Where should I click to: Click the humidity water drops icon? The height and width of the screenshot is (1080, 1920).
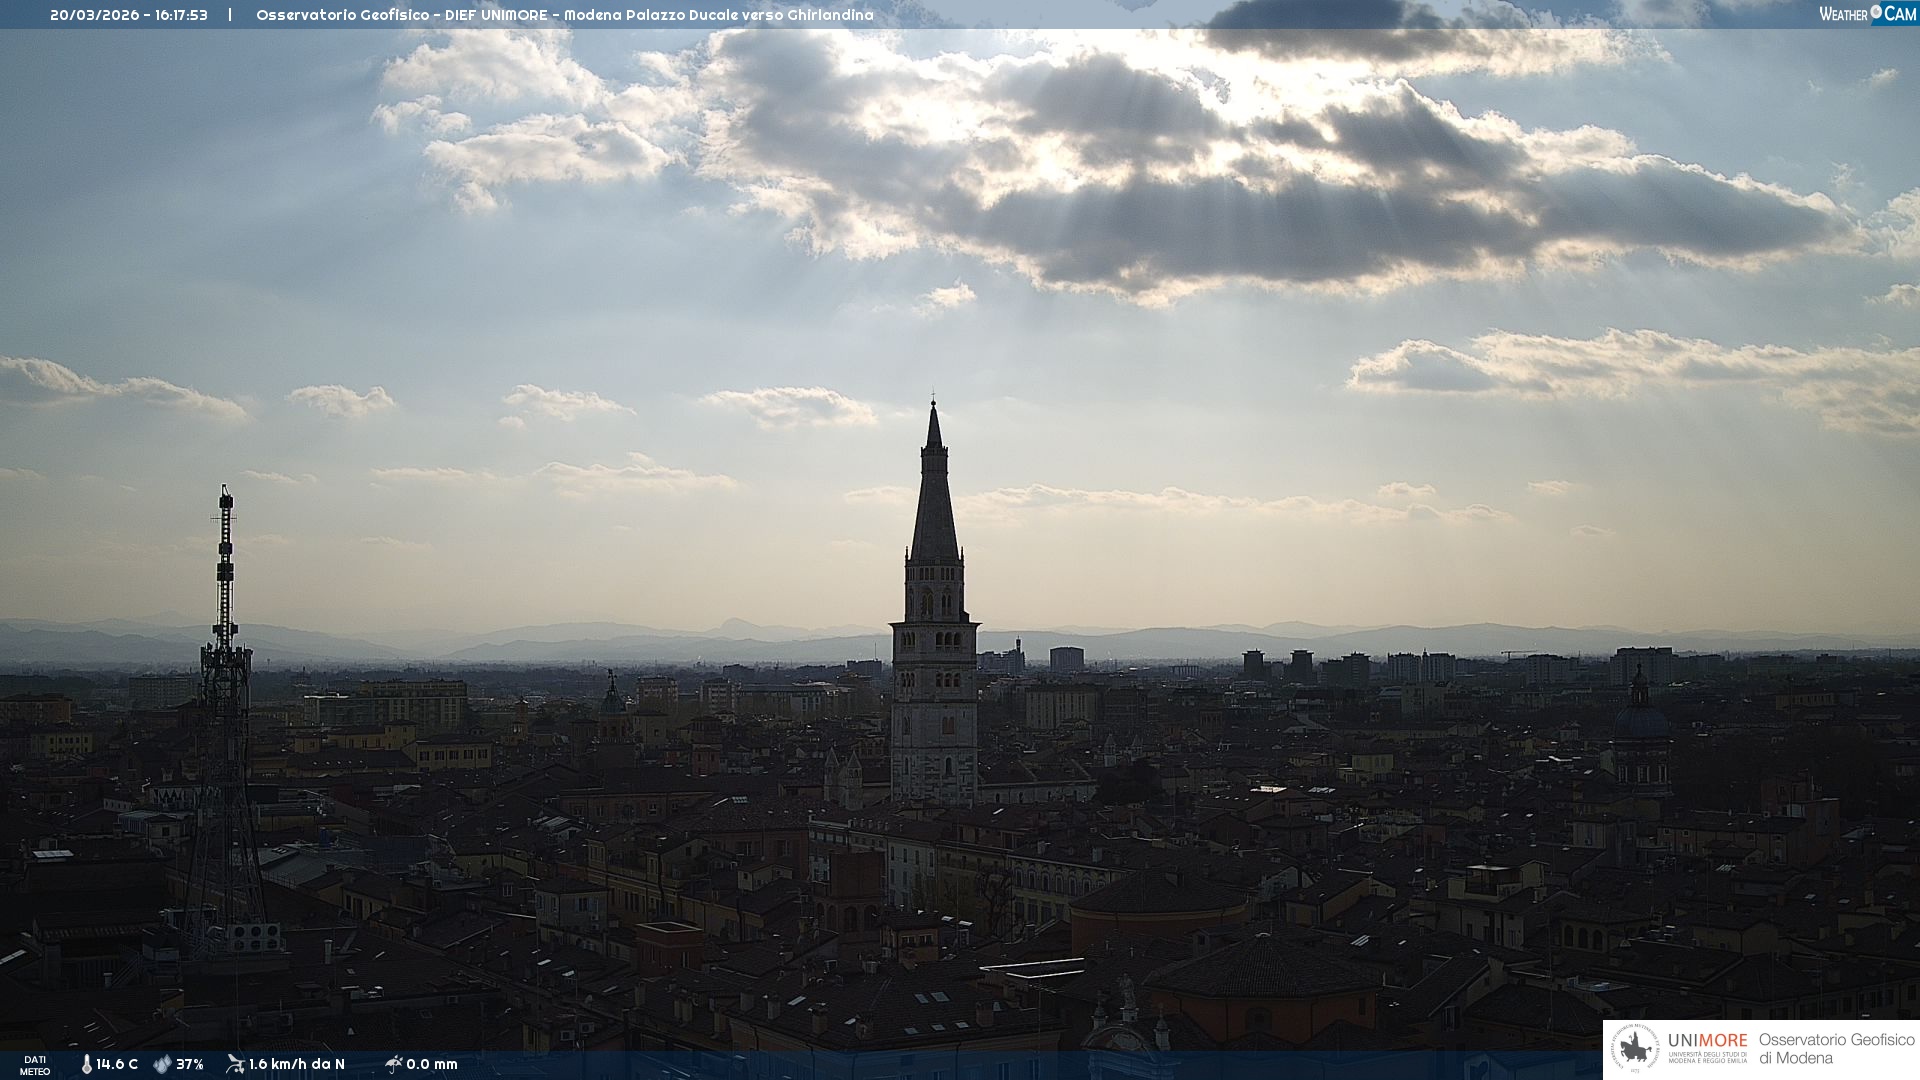[162, 1064]
